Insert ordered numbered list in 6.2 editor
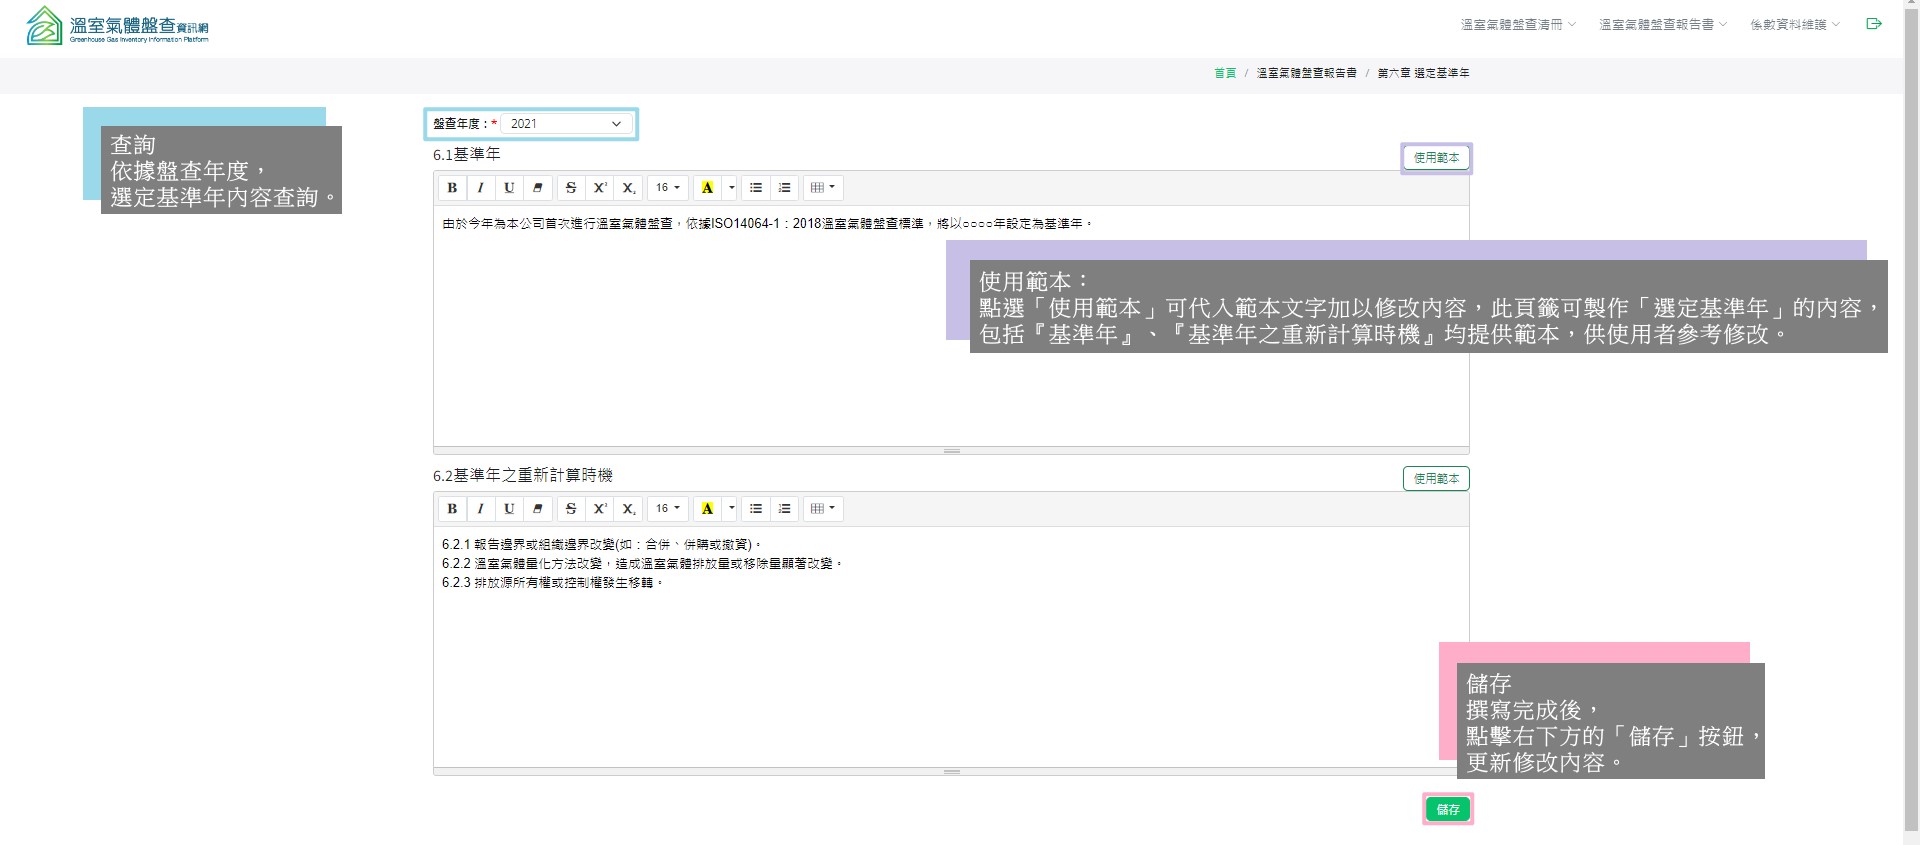The width and height of the screenshot is (1920, 845). (x=785, y=509)
